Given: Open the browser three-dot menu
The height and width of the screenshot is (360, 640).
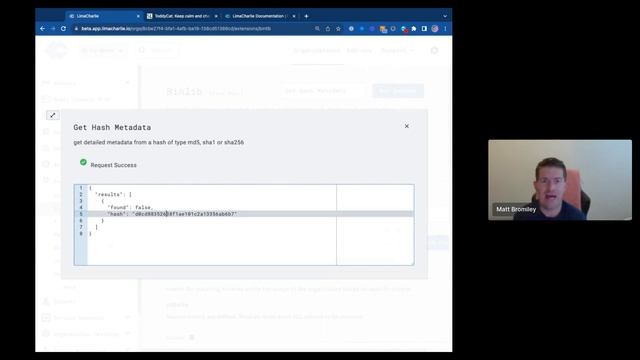Looking at the screenshot, I should click(x=445, y=29).
